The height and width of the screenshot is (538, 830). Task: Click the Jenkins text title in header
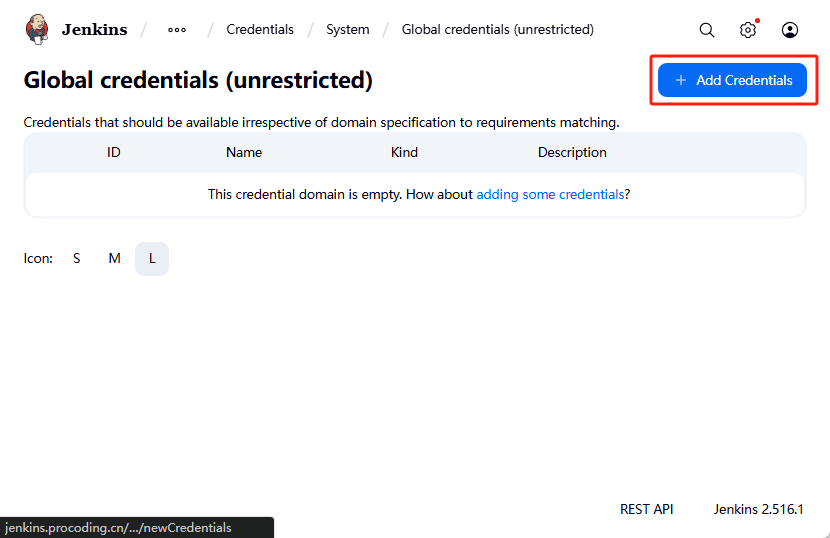click(x=94, y=30)
